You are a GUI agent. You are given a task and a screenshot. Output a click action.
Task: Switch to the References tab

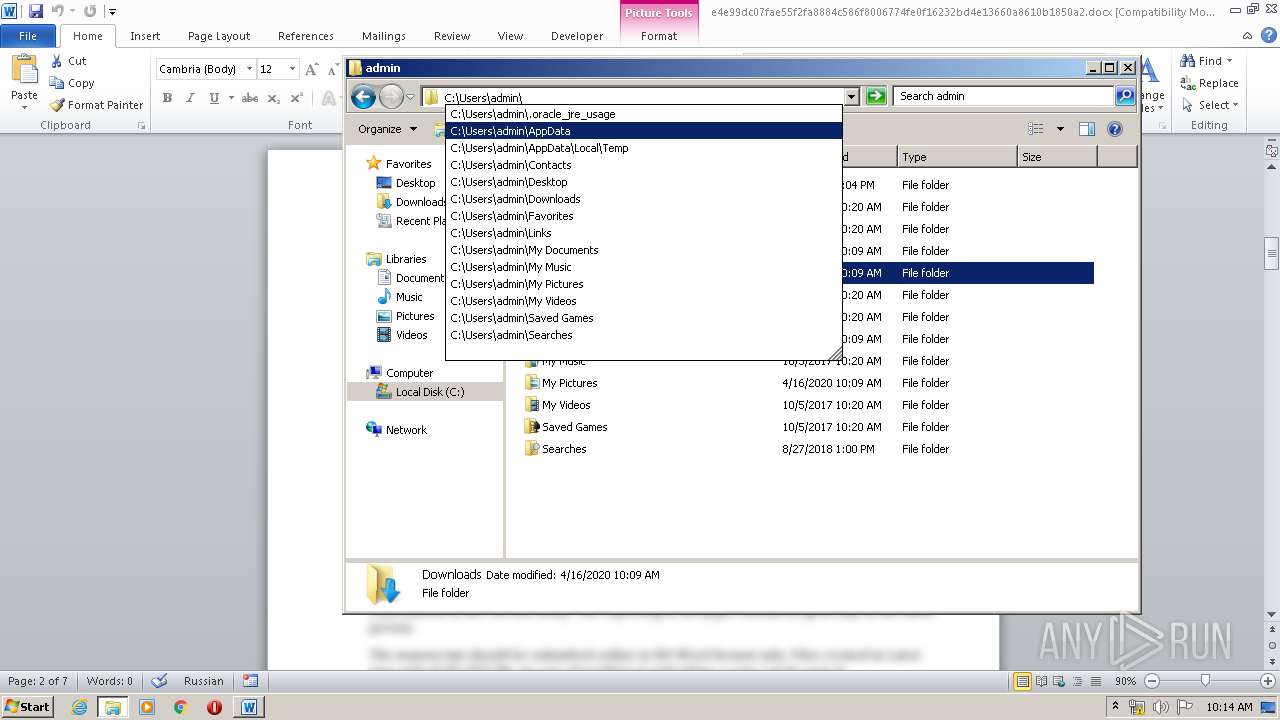pyautogui.click(x=306, y=36)
